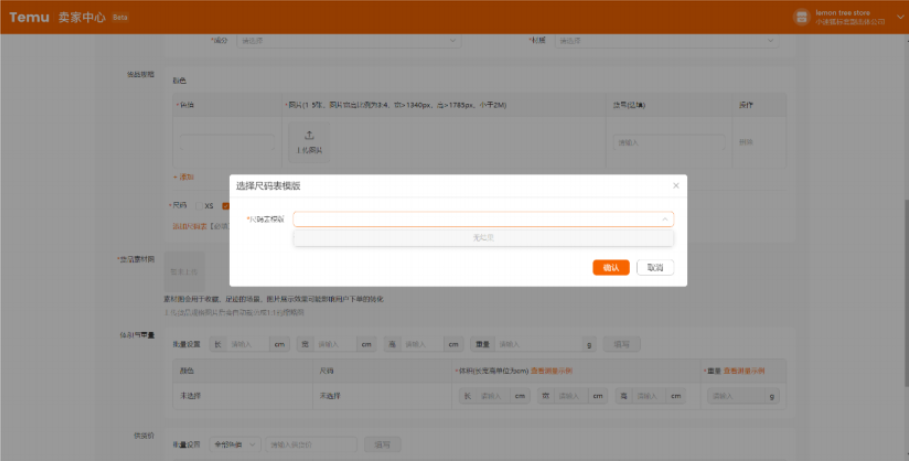Click the supply price batch input field
The image size is (909, 462).
[311, 443]
